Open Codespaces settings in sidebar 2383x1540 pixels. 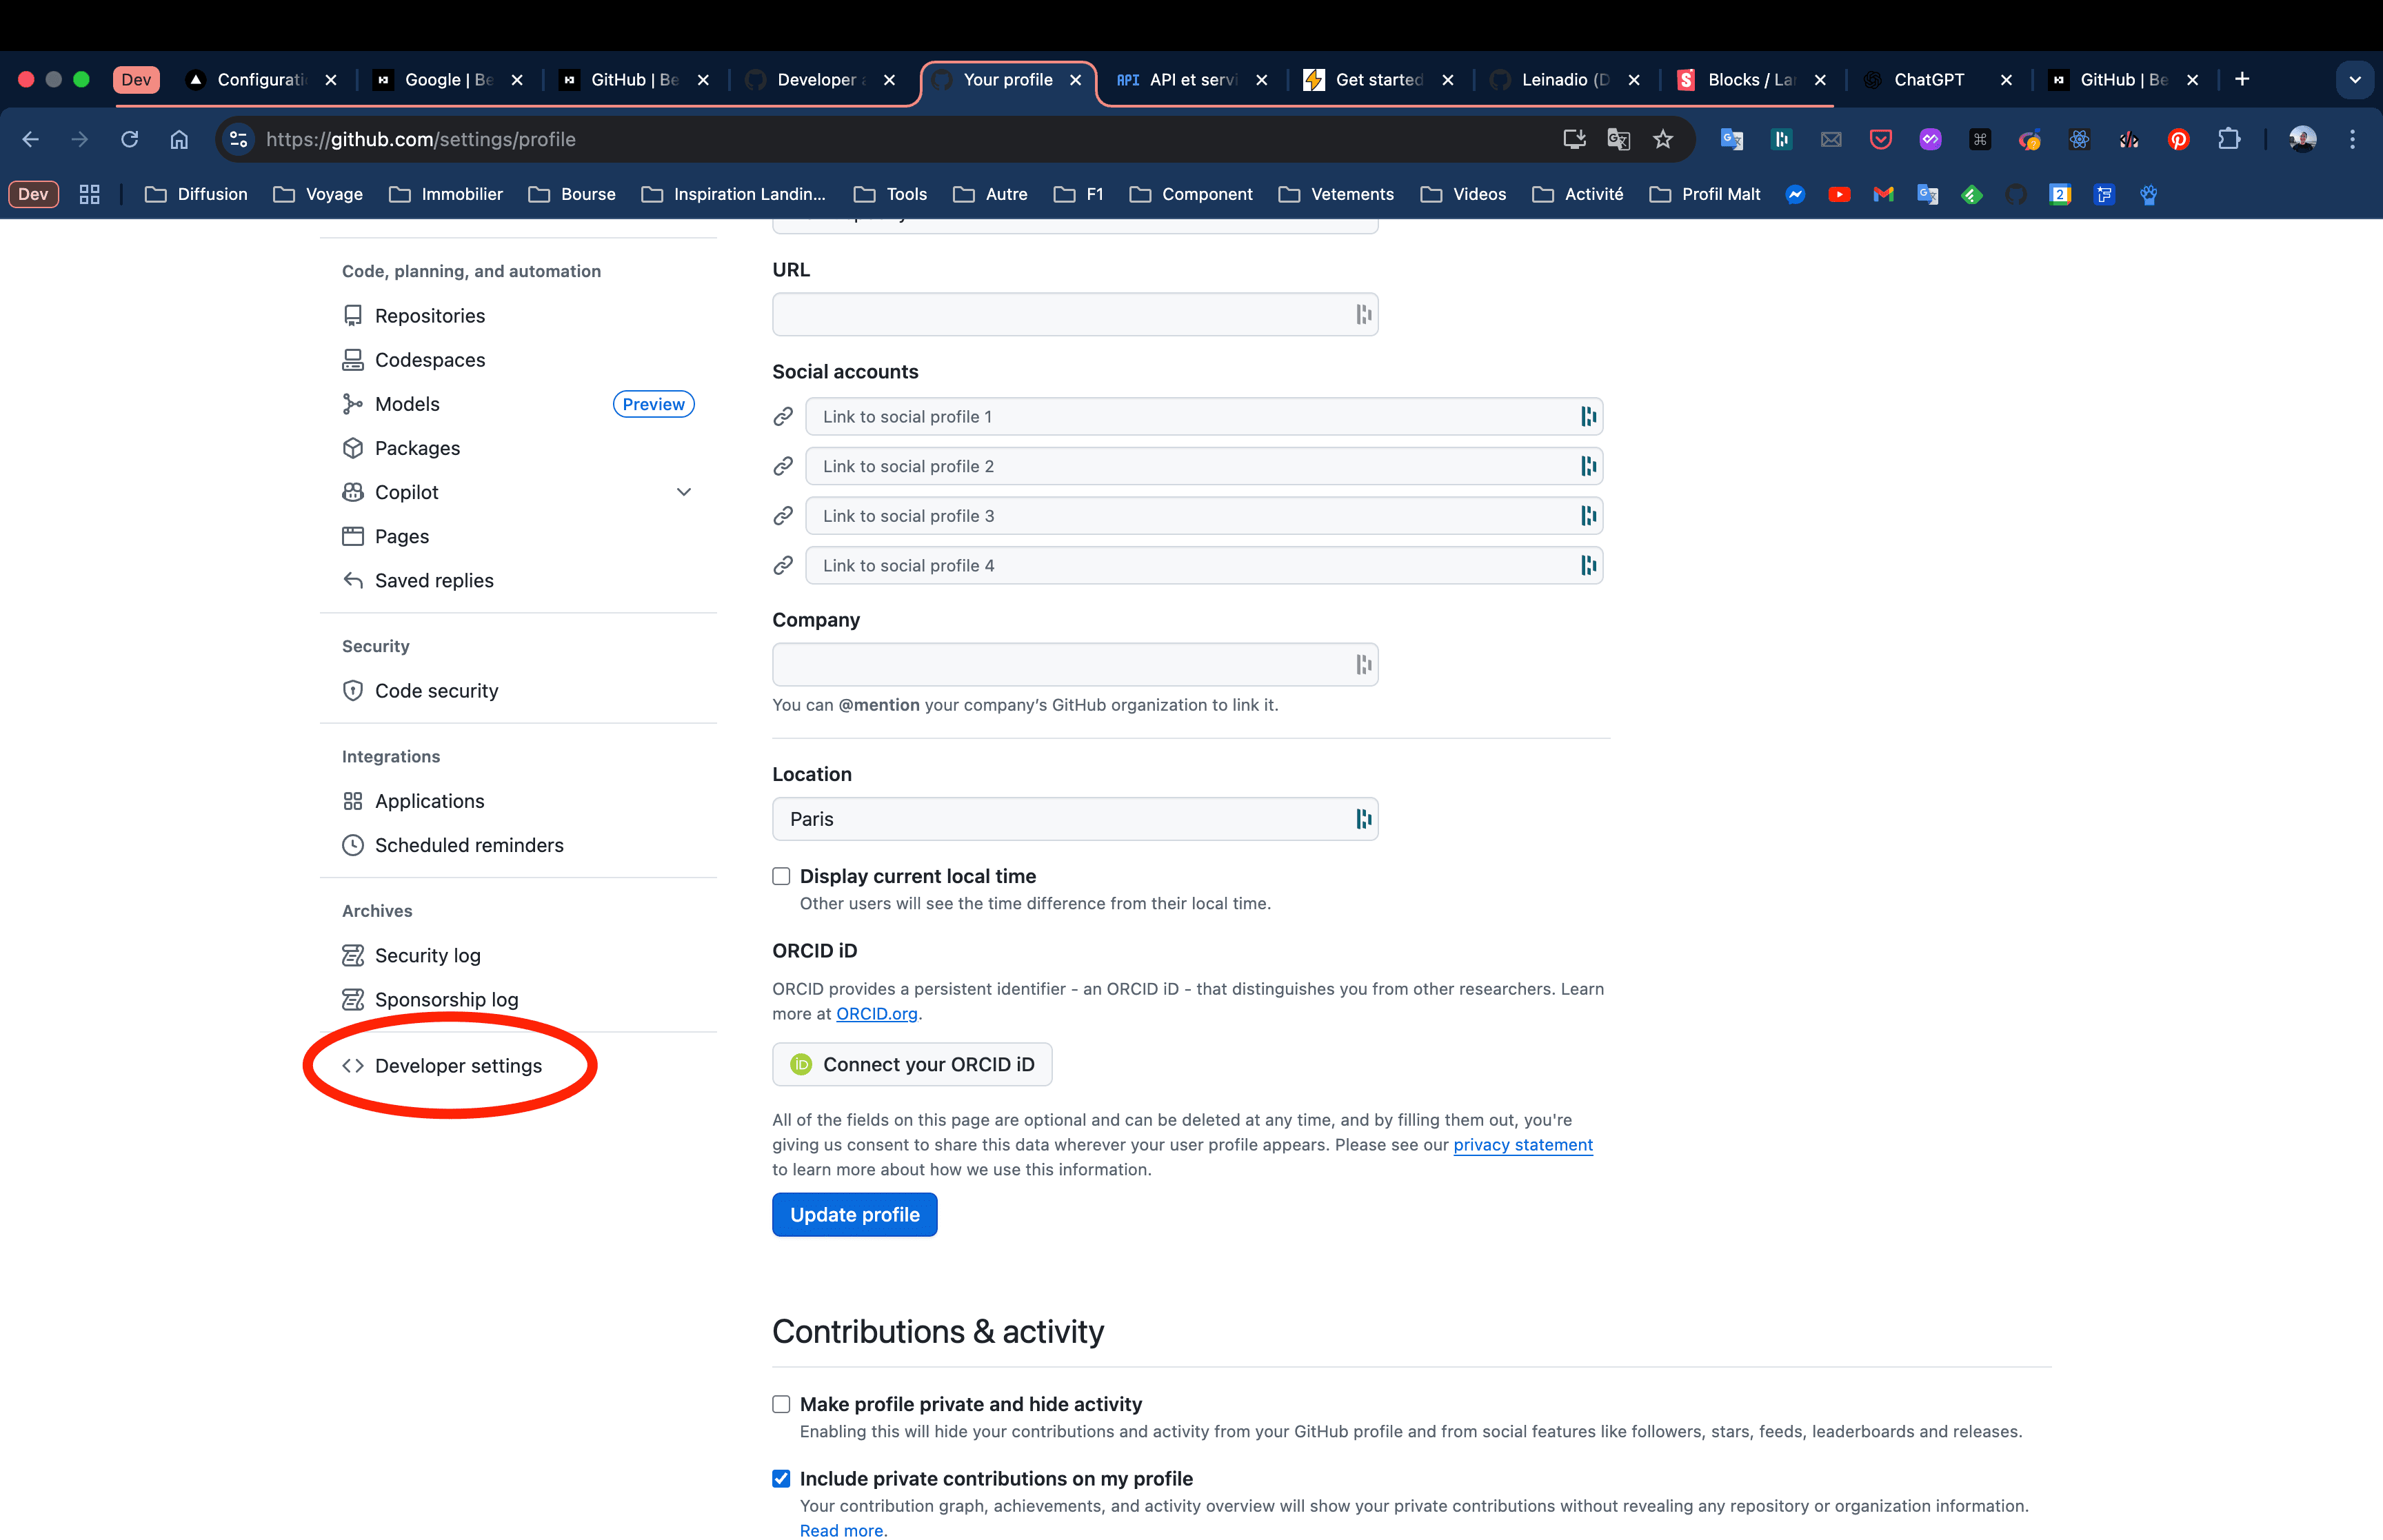(x=429, y=360)
